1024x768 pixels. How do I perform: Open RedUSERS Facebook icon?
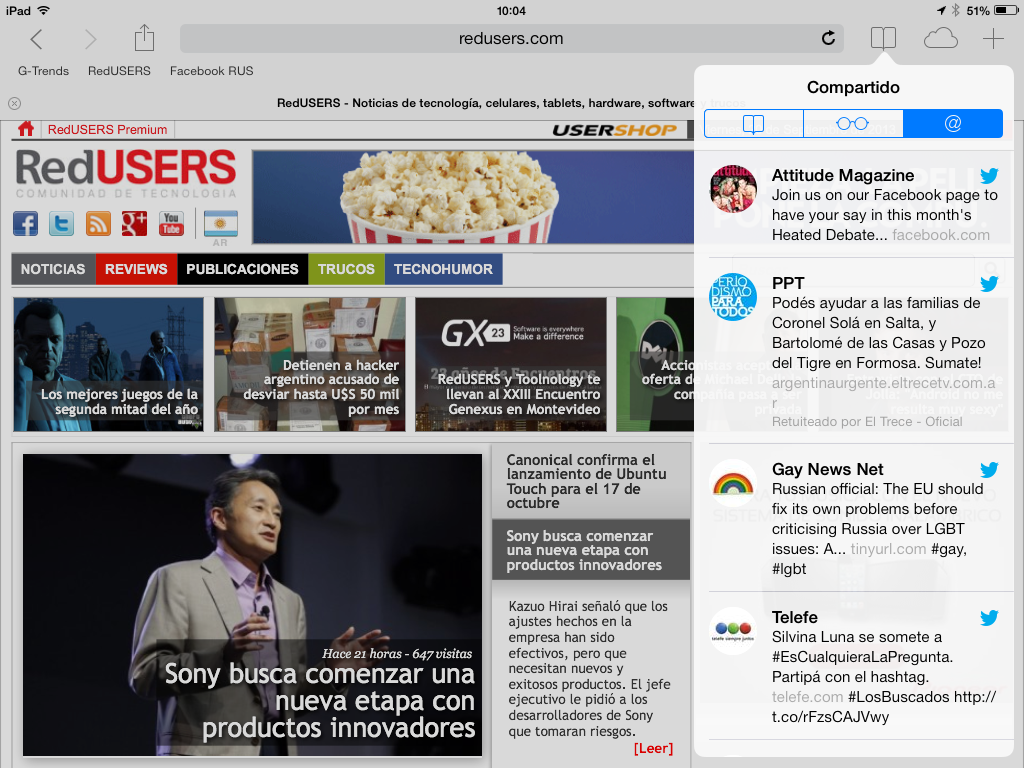coord(25,223)
